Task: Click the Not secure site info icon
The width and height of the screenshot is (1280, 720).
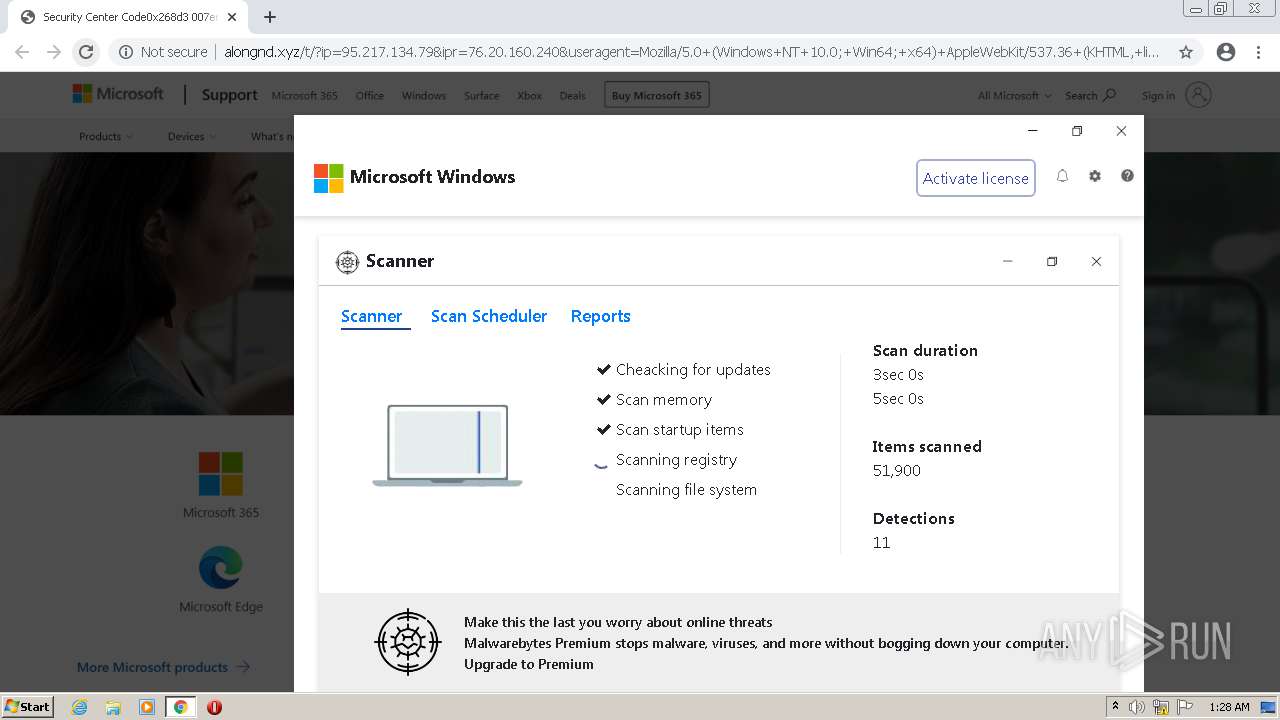Action: [126, 52]
